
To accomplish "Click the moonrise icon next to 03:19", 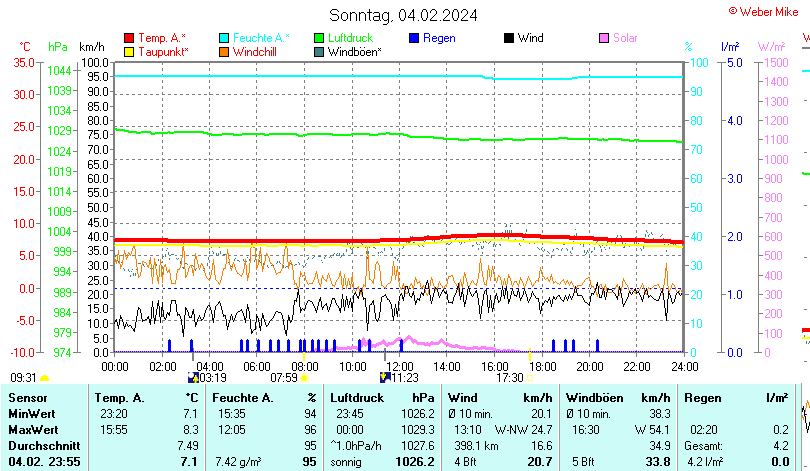I will coord(193,377).
